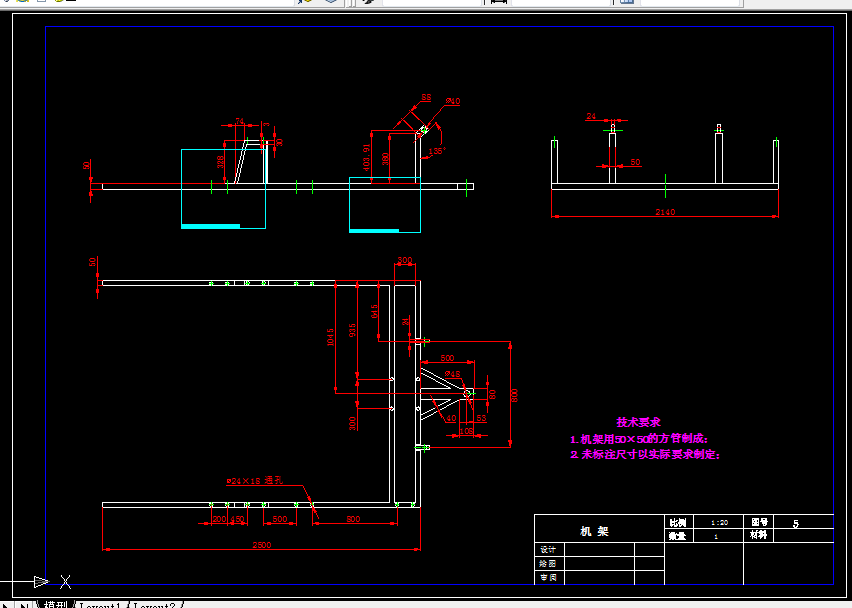The width and height of the screenshot is (852, 608).
Task: Select the 机架 title block name
Action: pyautogui.click(x=594, y=531)
